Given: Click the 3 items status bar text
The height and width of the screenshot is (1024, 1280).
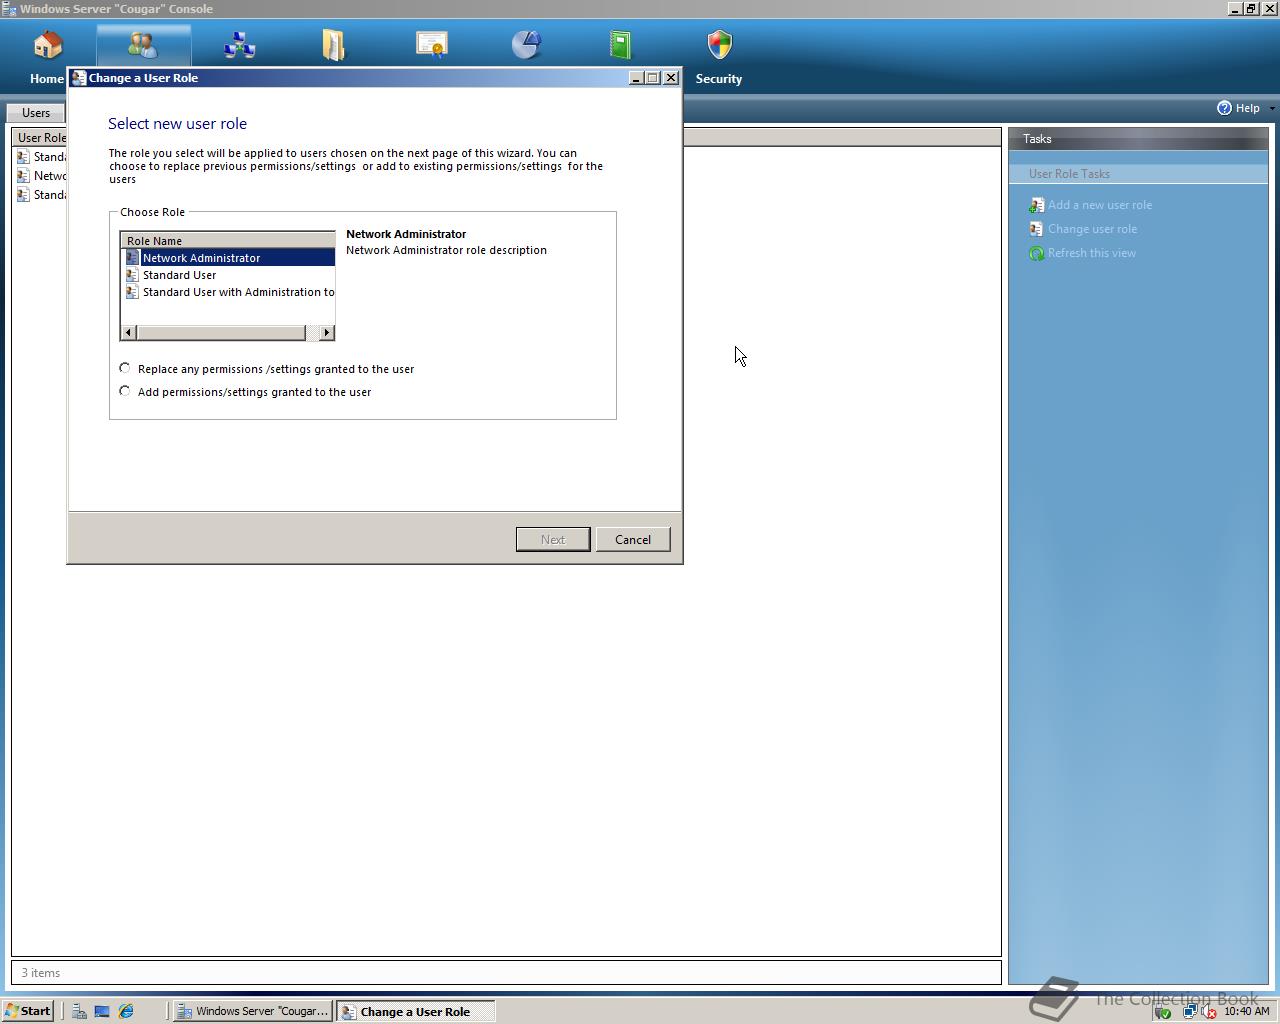Looking at the screenshot, I should [41, 973].
